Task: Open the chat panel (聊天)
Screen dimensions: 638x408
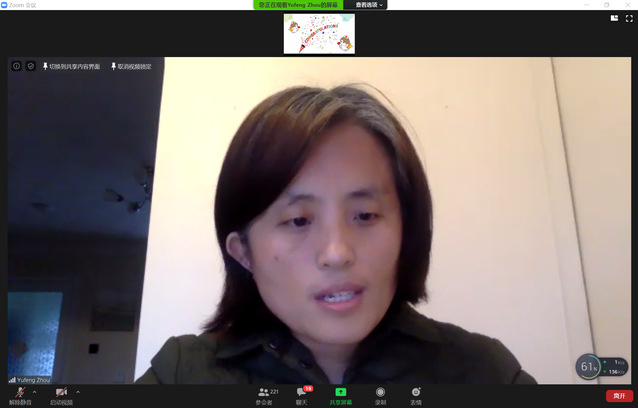Action: coord(302,393)
